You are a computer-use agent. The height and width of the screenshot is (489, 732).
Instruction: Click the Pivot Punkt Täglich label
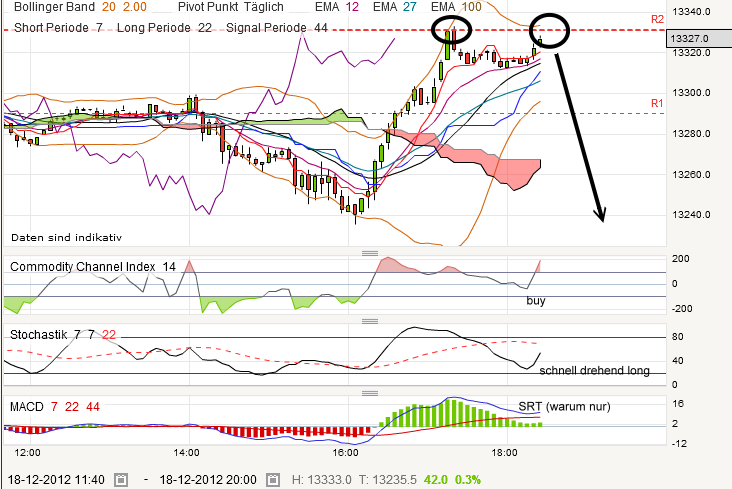231,7
